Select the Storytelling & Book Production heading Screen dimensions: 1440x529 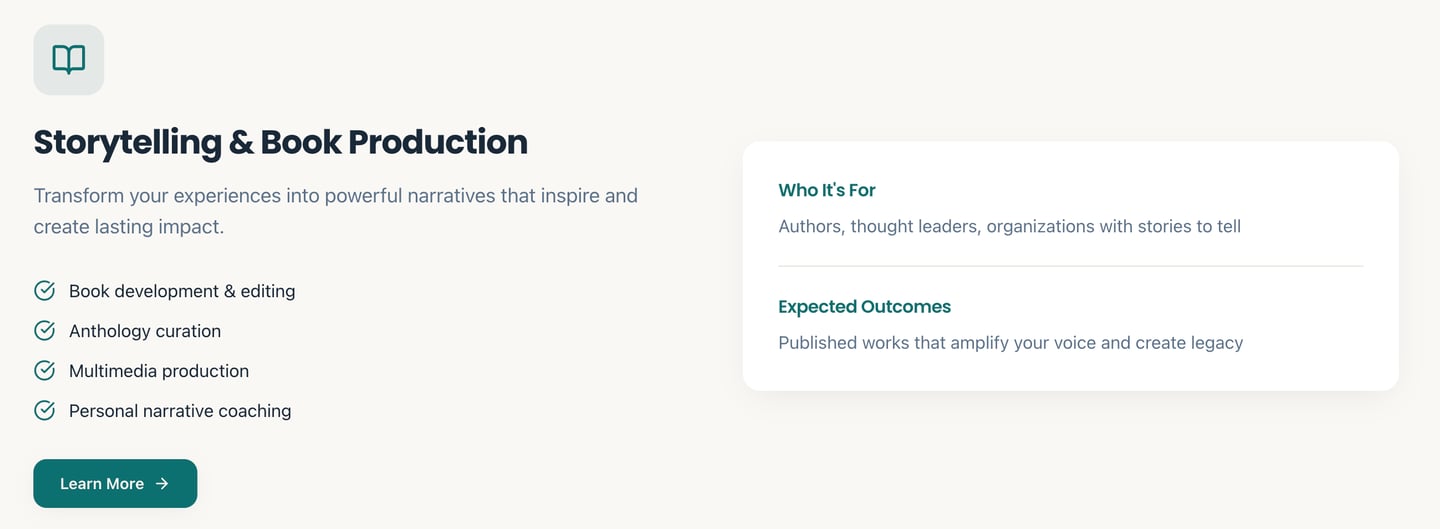[280, 142]
